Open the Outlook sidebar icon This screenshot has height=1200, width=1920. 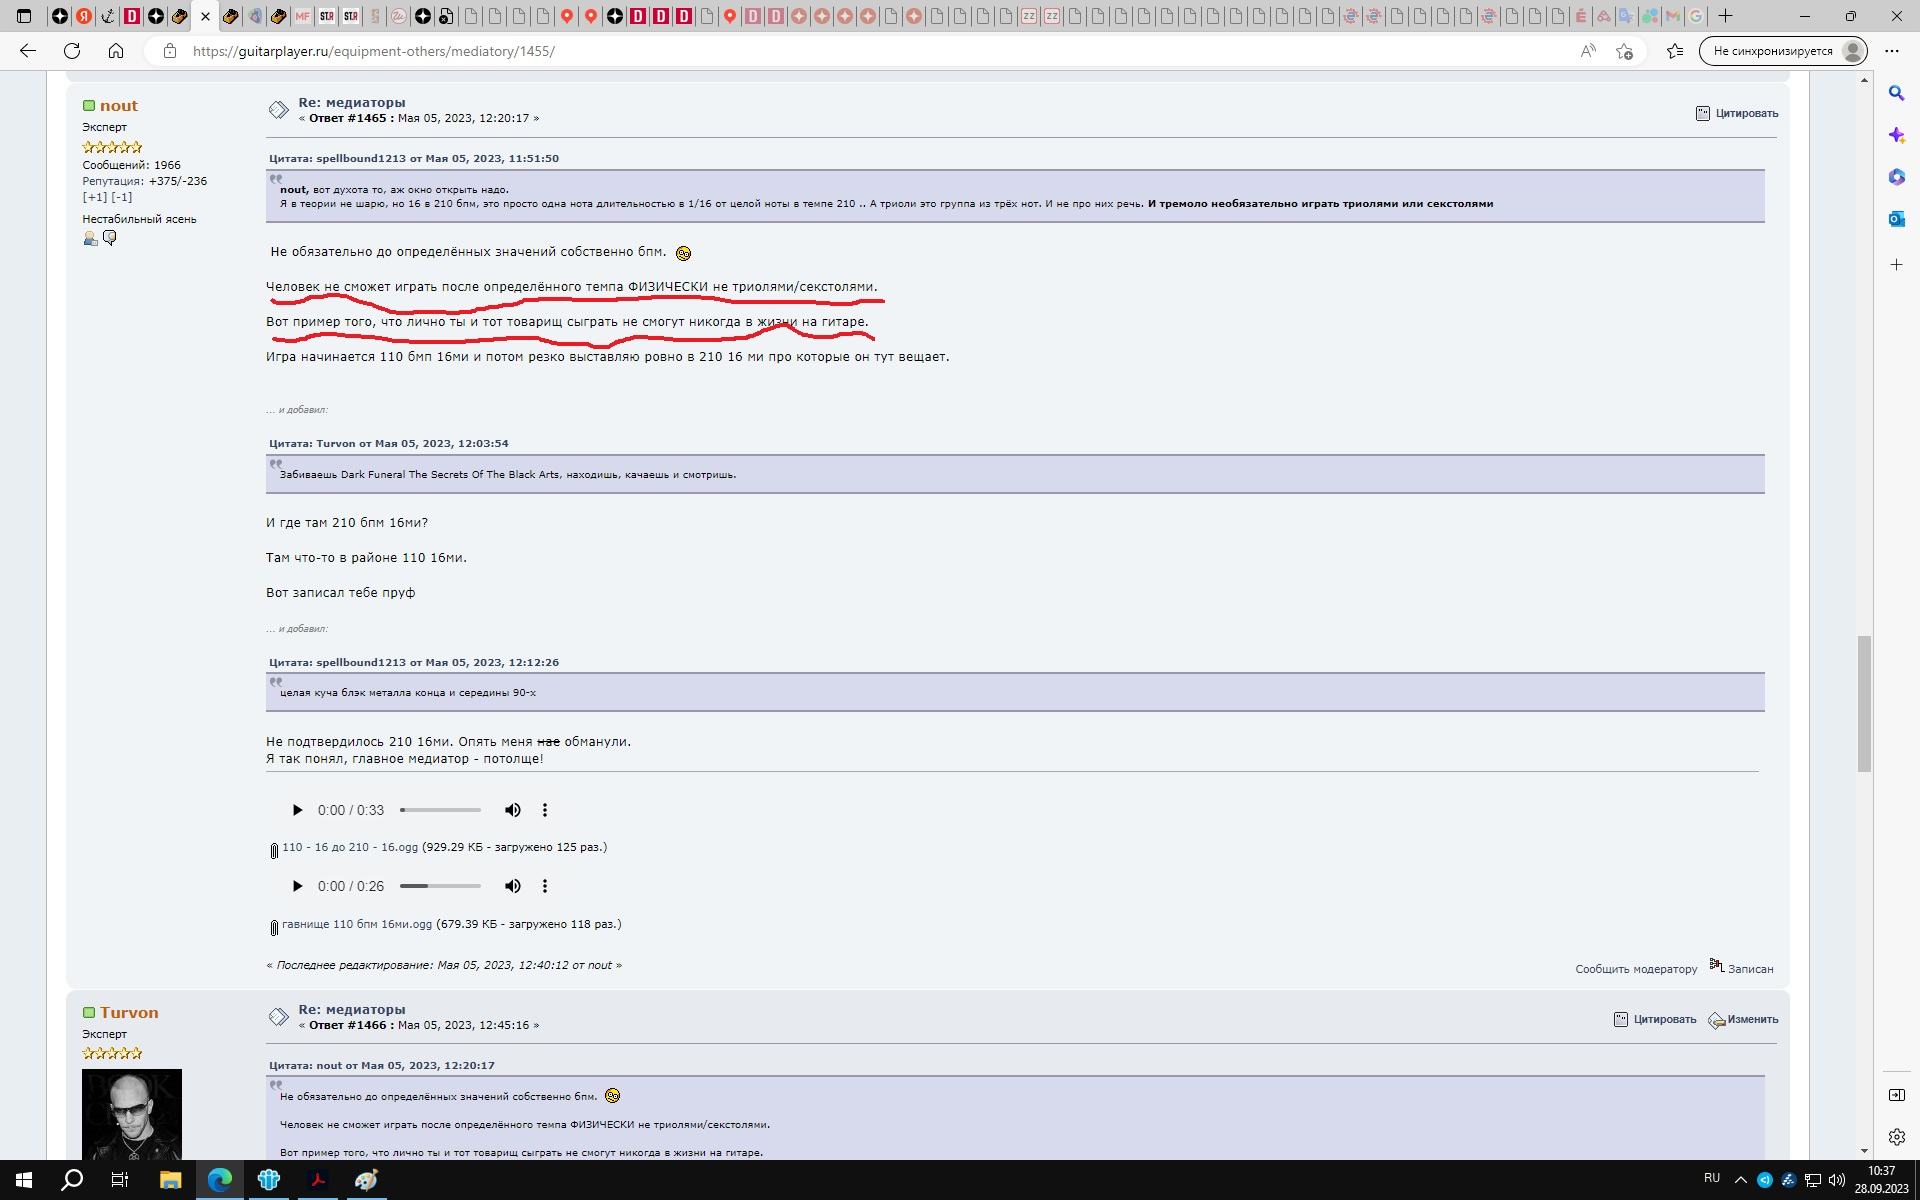point(1896,219)
